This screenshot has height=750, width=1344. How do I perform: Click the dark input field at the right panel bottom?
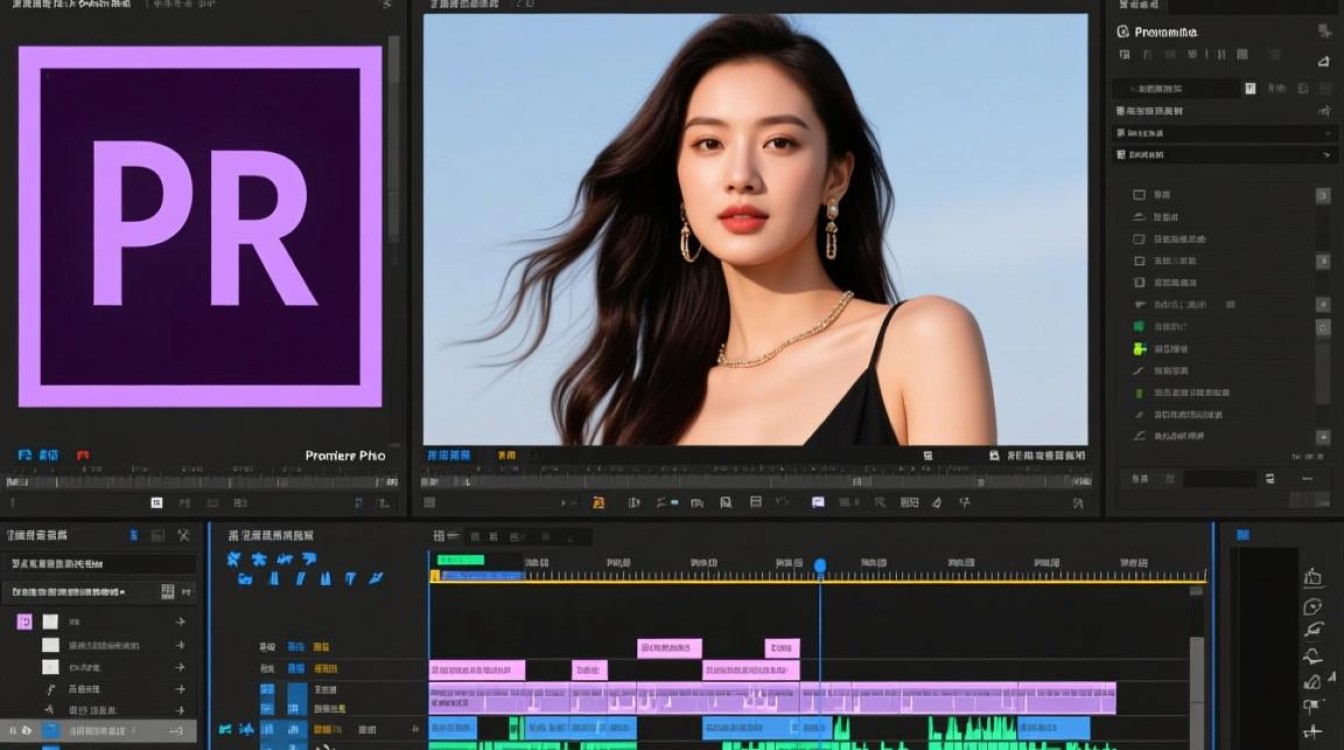(x=1220, y=479)
